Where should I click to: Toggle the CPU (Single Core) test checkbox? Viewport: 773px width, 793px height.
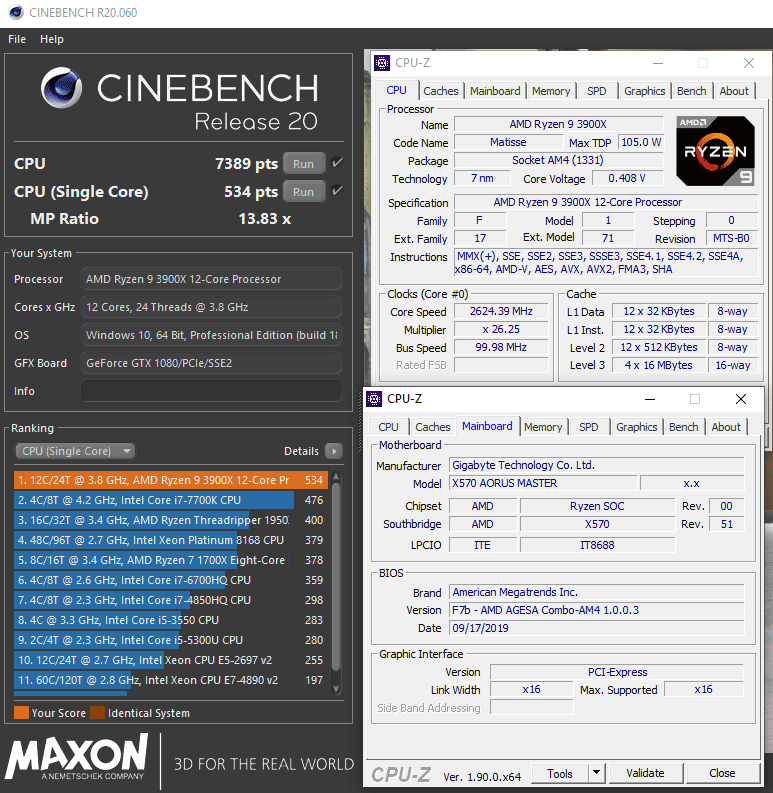pyautogui.click(x=337, y=191)
